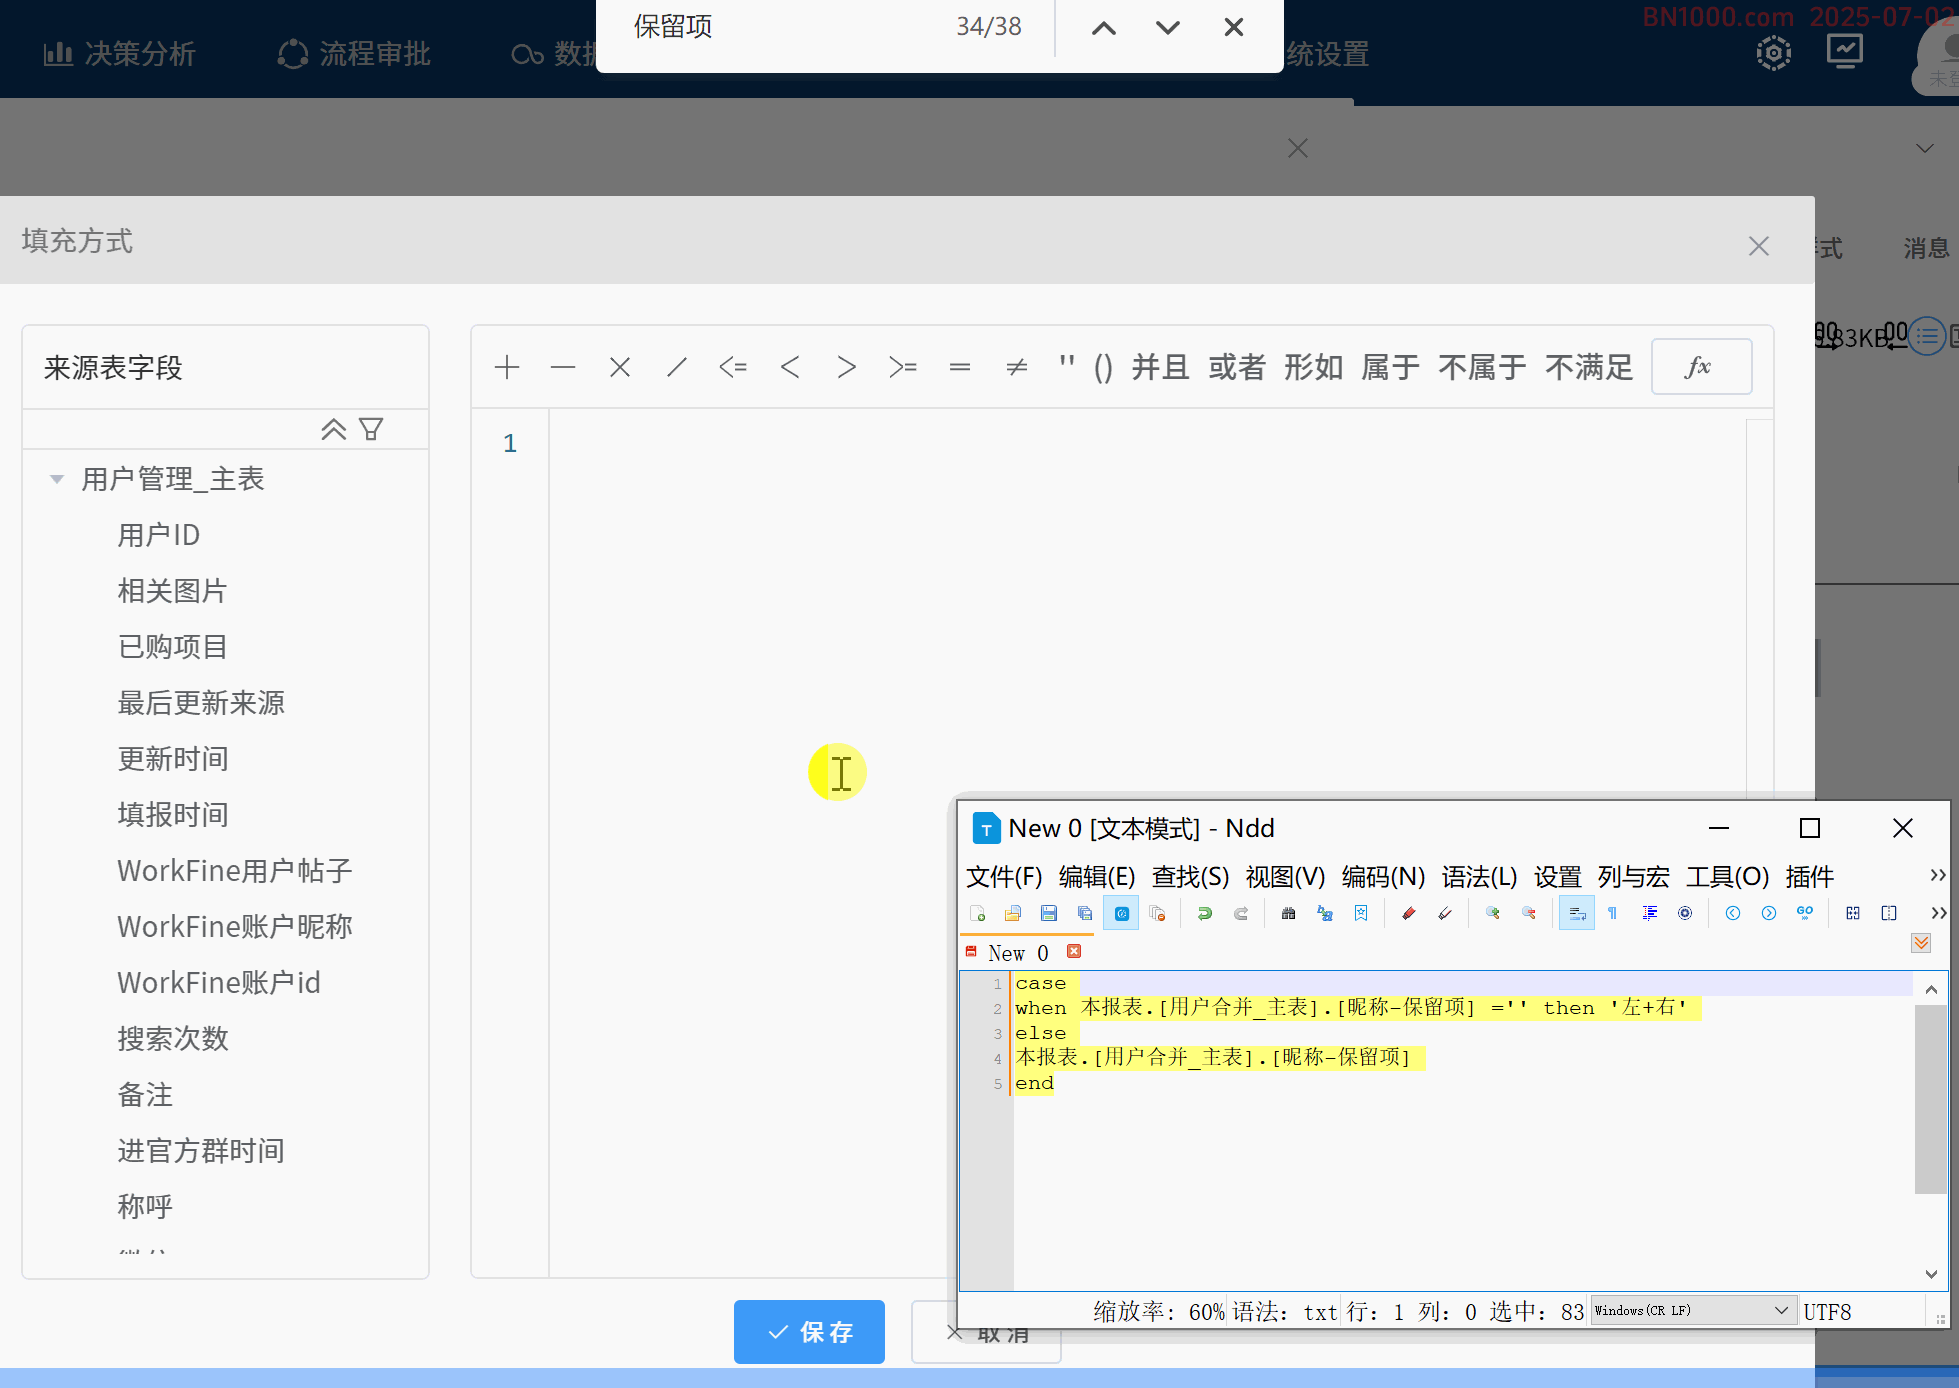Screen dimensions: 1959x1388
Task: Click the Ndd vertical scrollbar down arrow
Action: 1931,1274
